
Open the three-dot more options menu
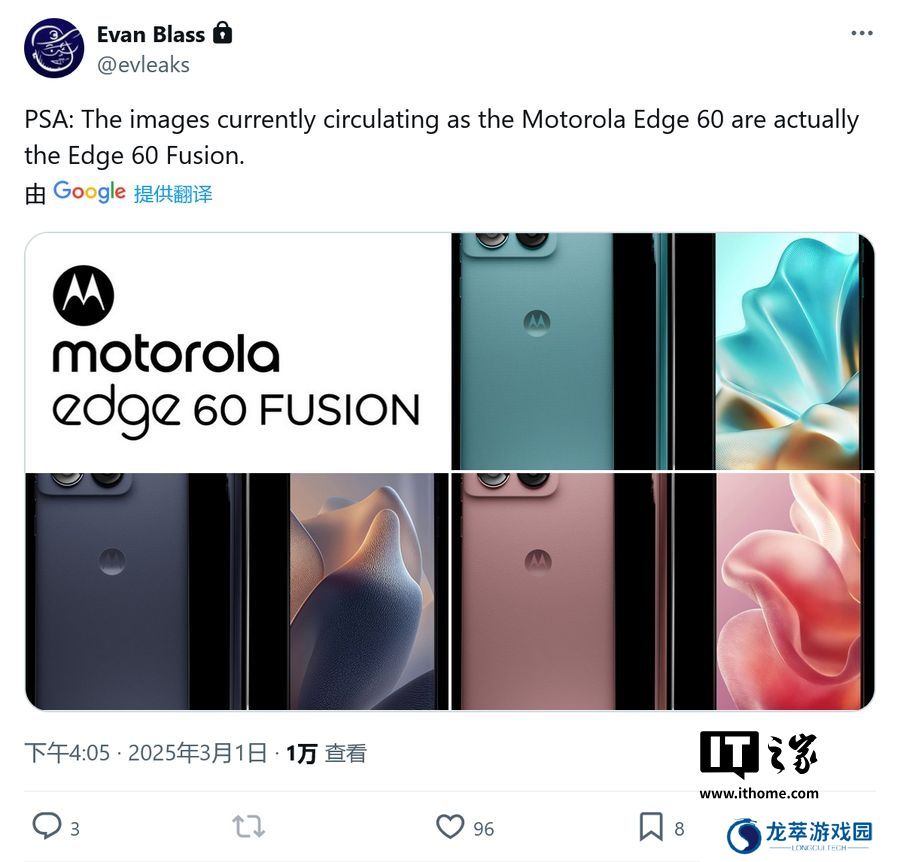pos(862,34)
